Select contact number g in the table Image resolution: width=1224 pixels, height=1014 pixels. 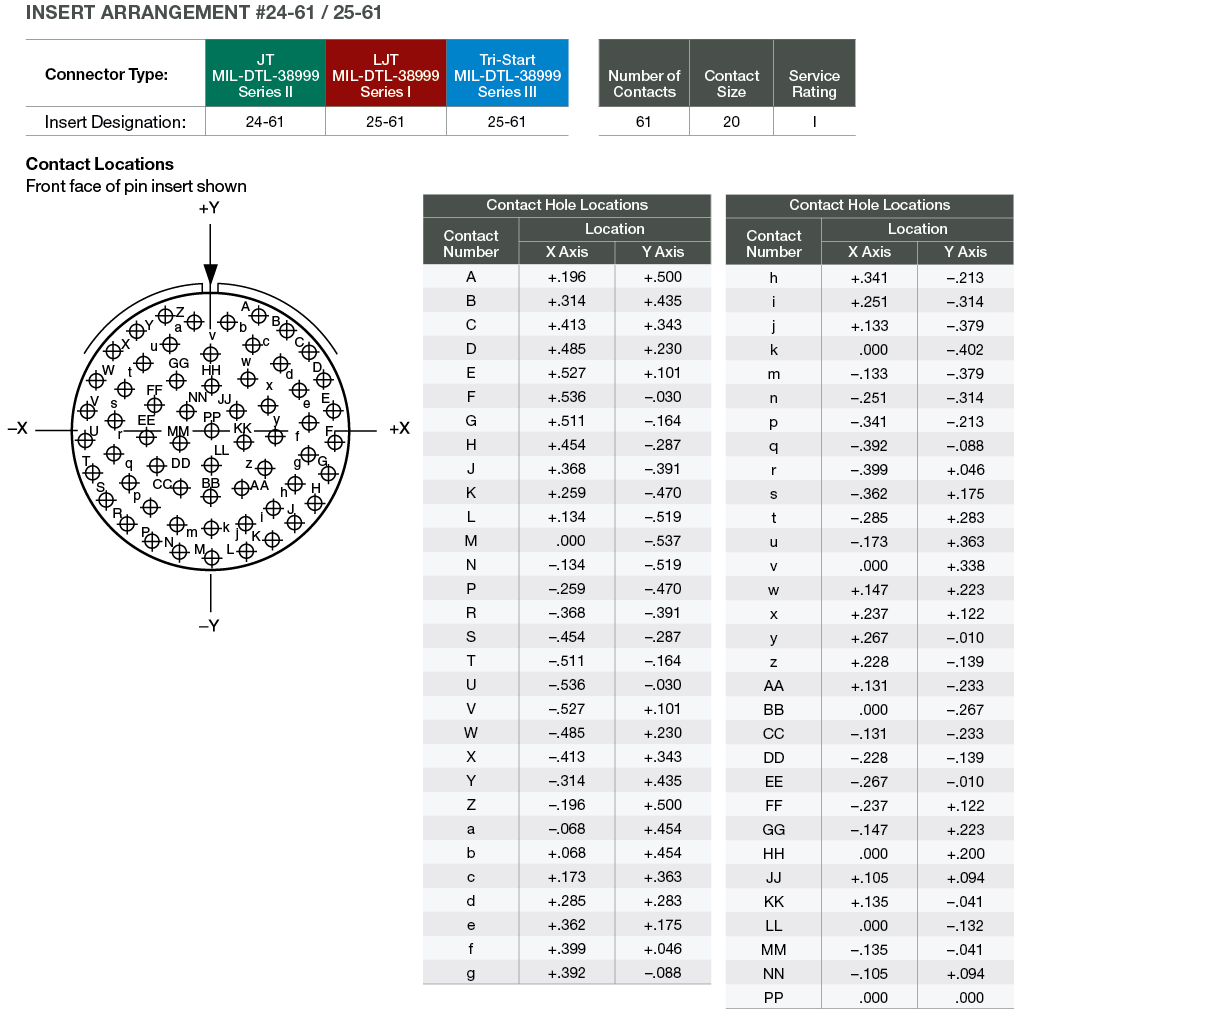click(x=471, y=973)
